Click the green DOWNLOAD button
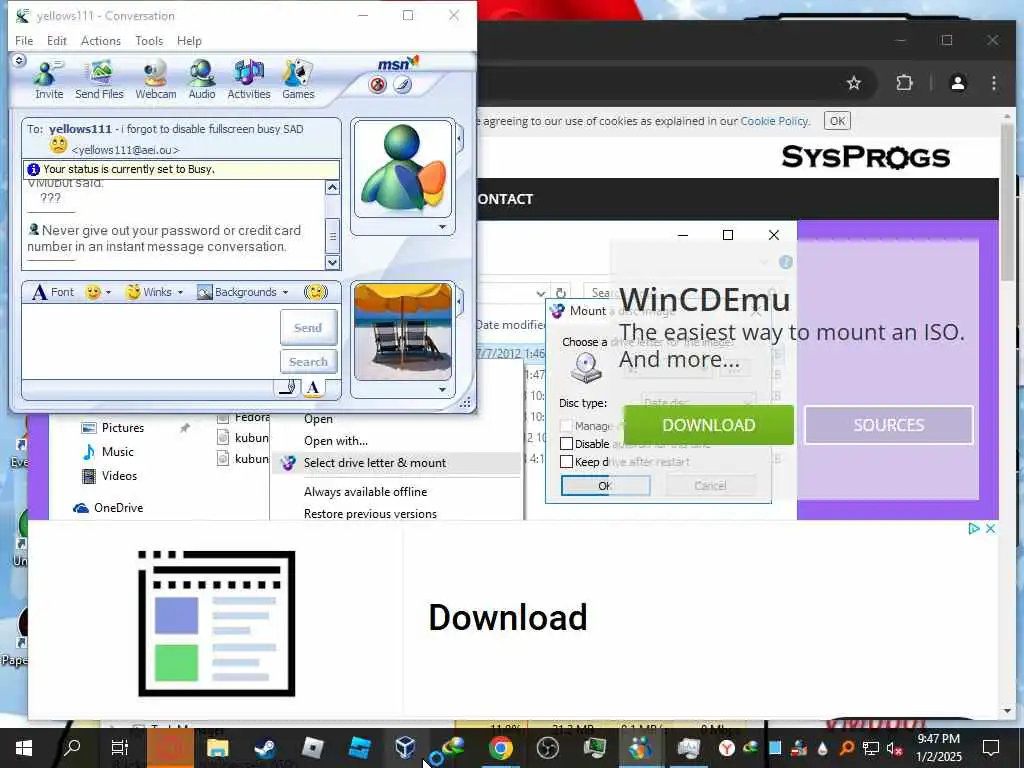This screenshot has width=1024, height=768. click(709, 425)
